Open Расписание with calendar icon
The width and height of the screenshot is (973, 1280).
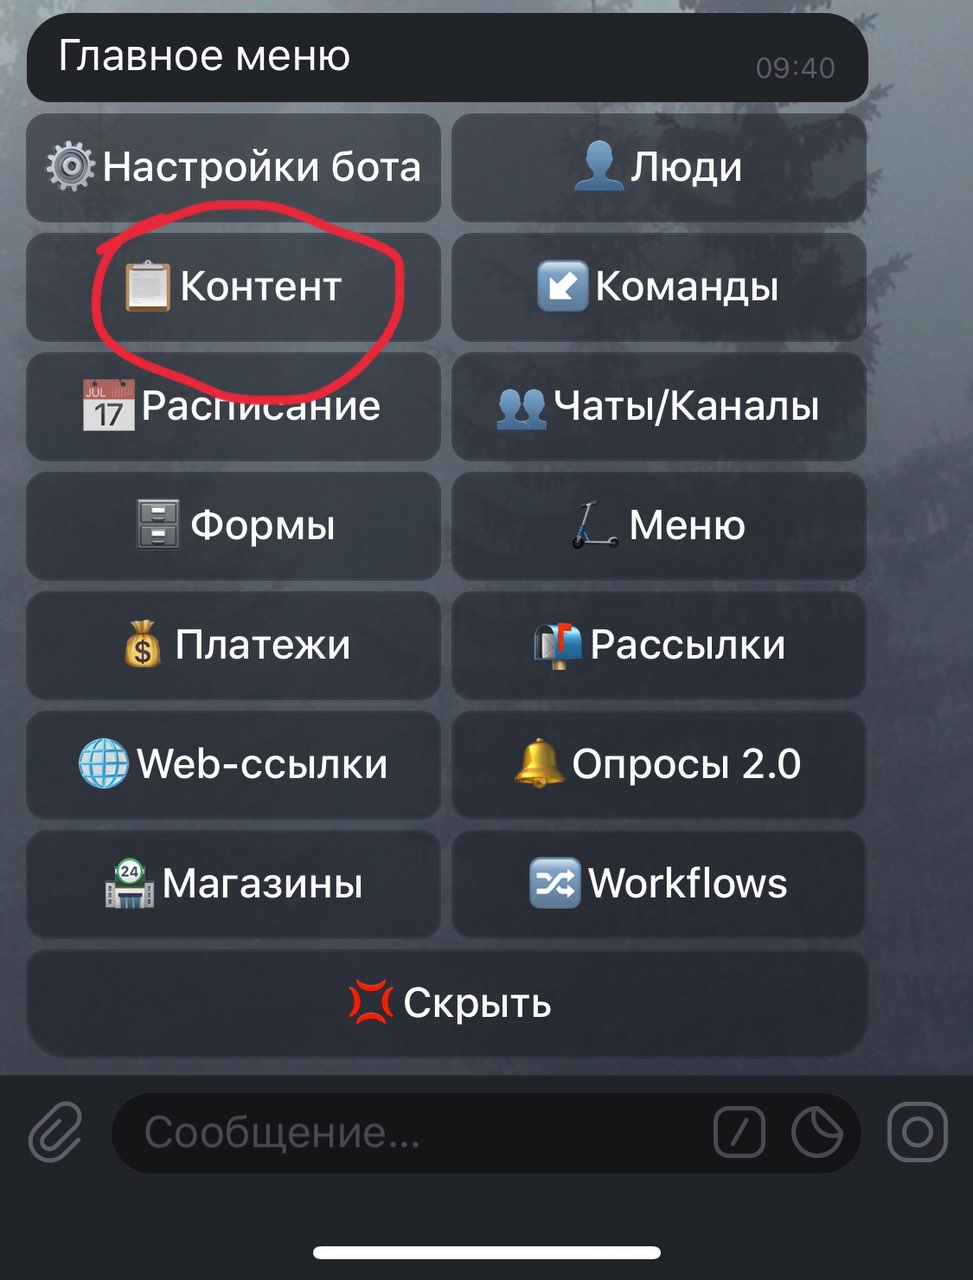[x=233, y=406]
